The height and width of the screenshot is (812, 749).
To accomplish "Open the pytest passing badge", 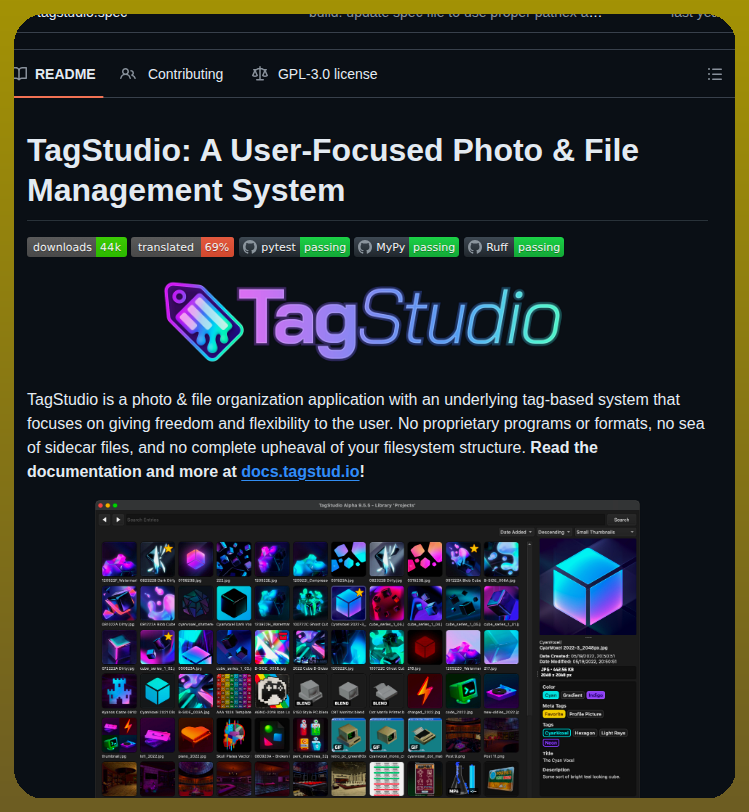I will [294, 247].
